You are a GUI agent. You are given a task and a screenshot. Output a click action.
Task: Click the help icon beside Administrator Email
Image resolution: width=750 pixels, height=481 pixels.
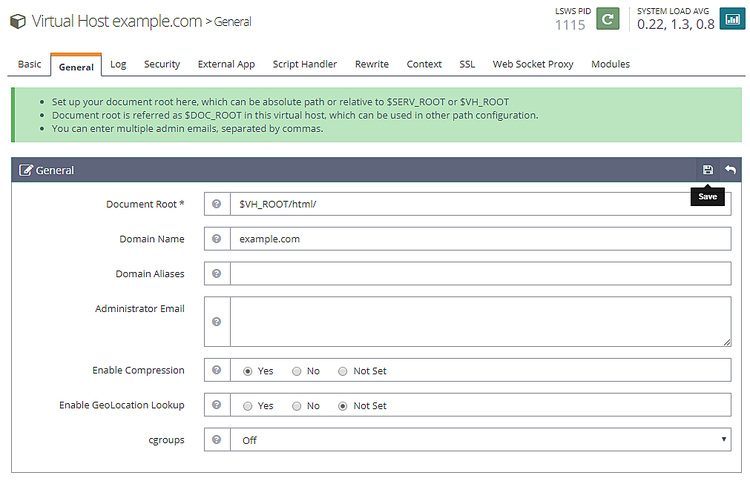point(216,322)
